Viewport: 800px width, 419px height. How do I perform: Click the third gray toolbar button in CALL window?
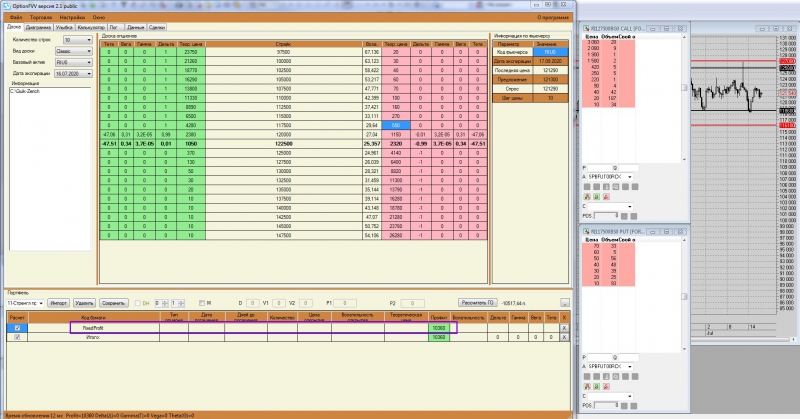click(606, 187)
